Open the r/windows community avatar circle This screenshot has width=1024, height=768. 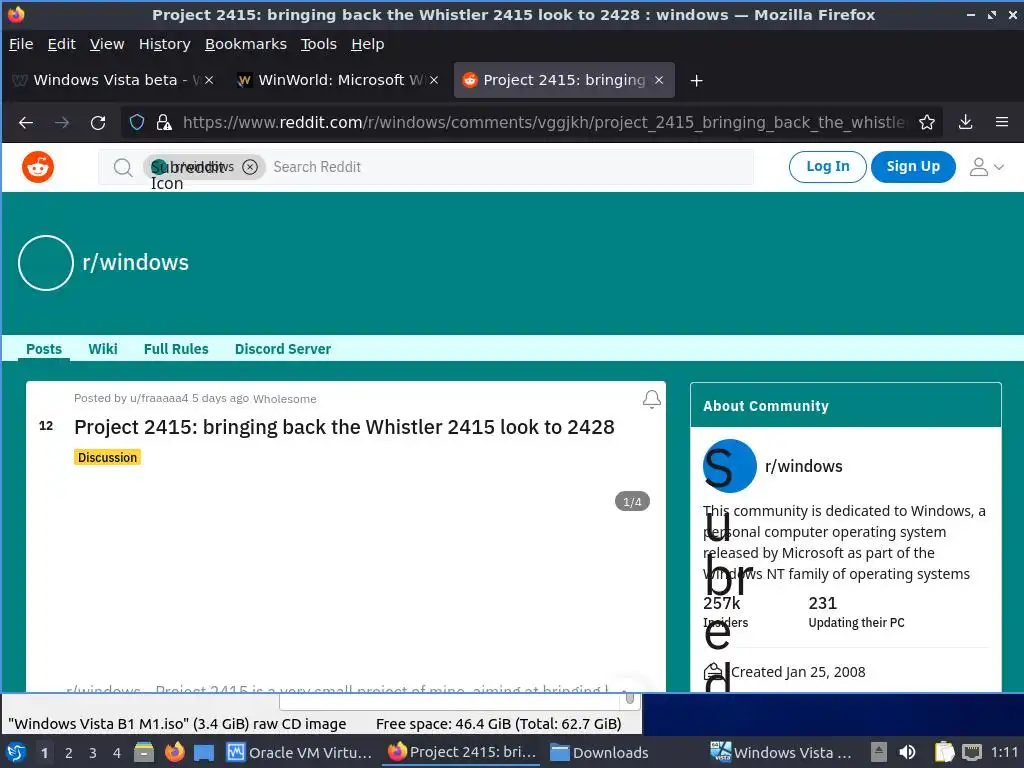pyautogui.click(x=46, y=263)
